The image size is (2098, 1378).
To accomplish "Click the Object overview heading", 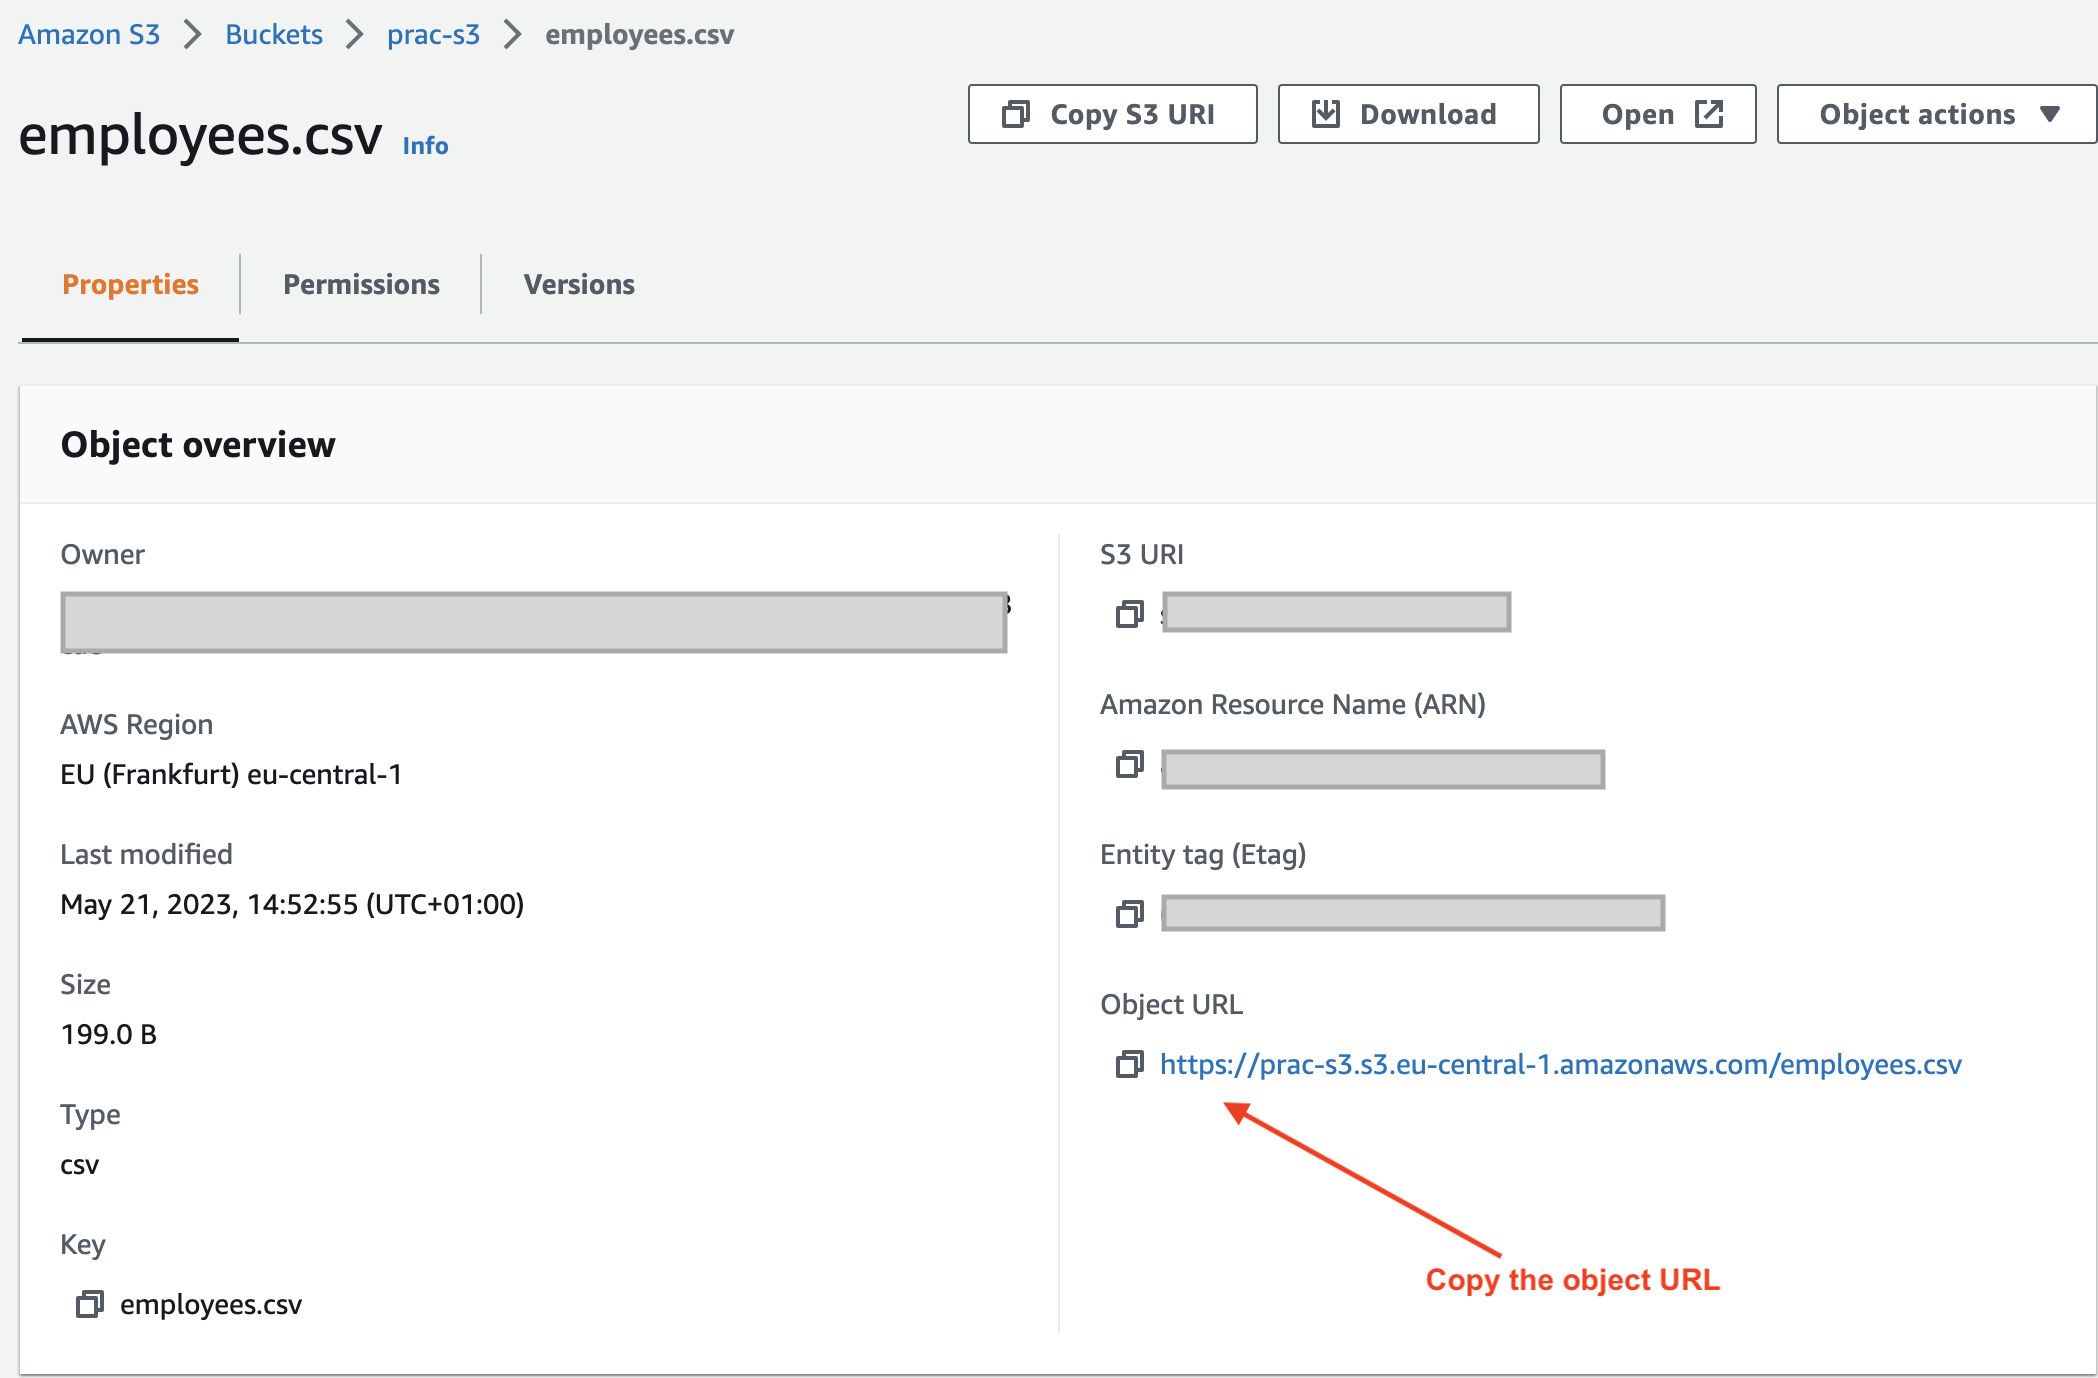I will pyautogui.click(x=198, y=444).
